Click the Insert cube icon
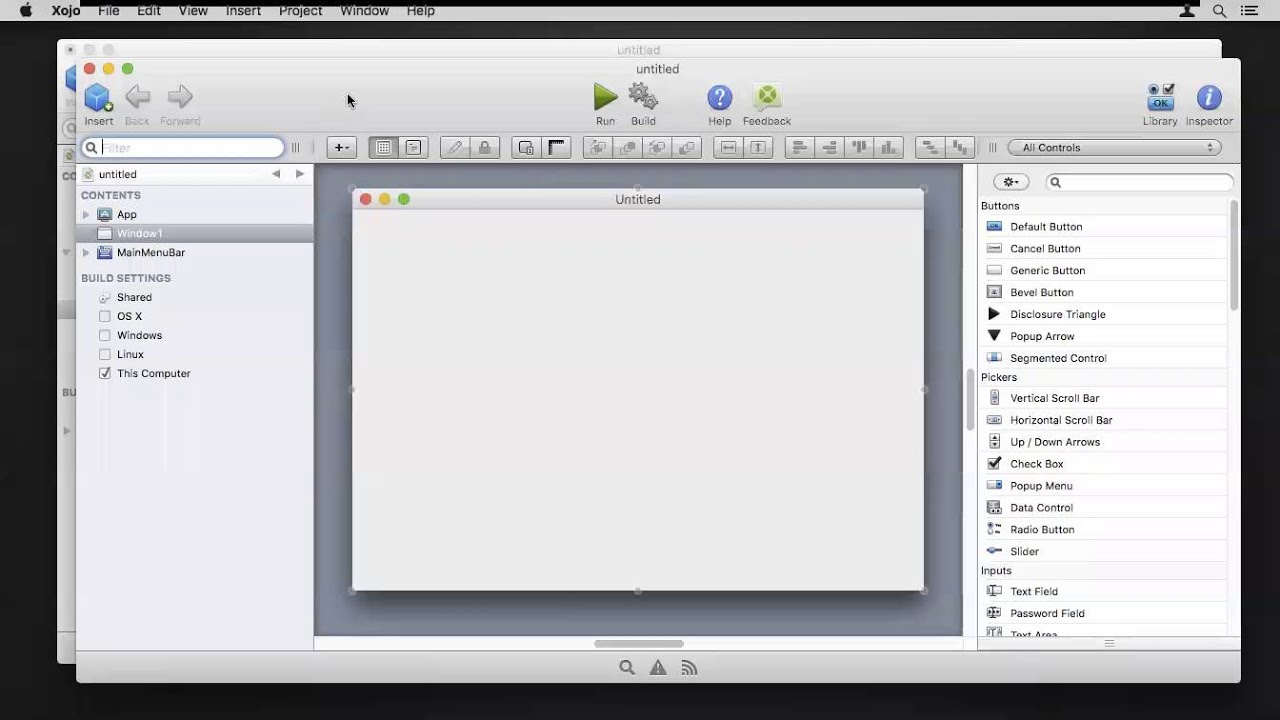 [98, 97]
